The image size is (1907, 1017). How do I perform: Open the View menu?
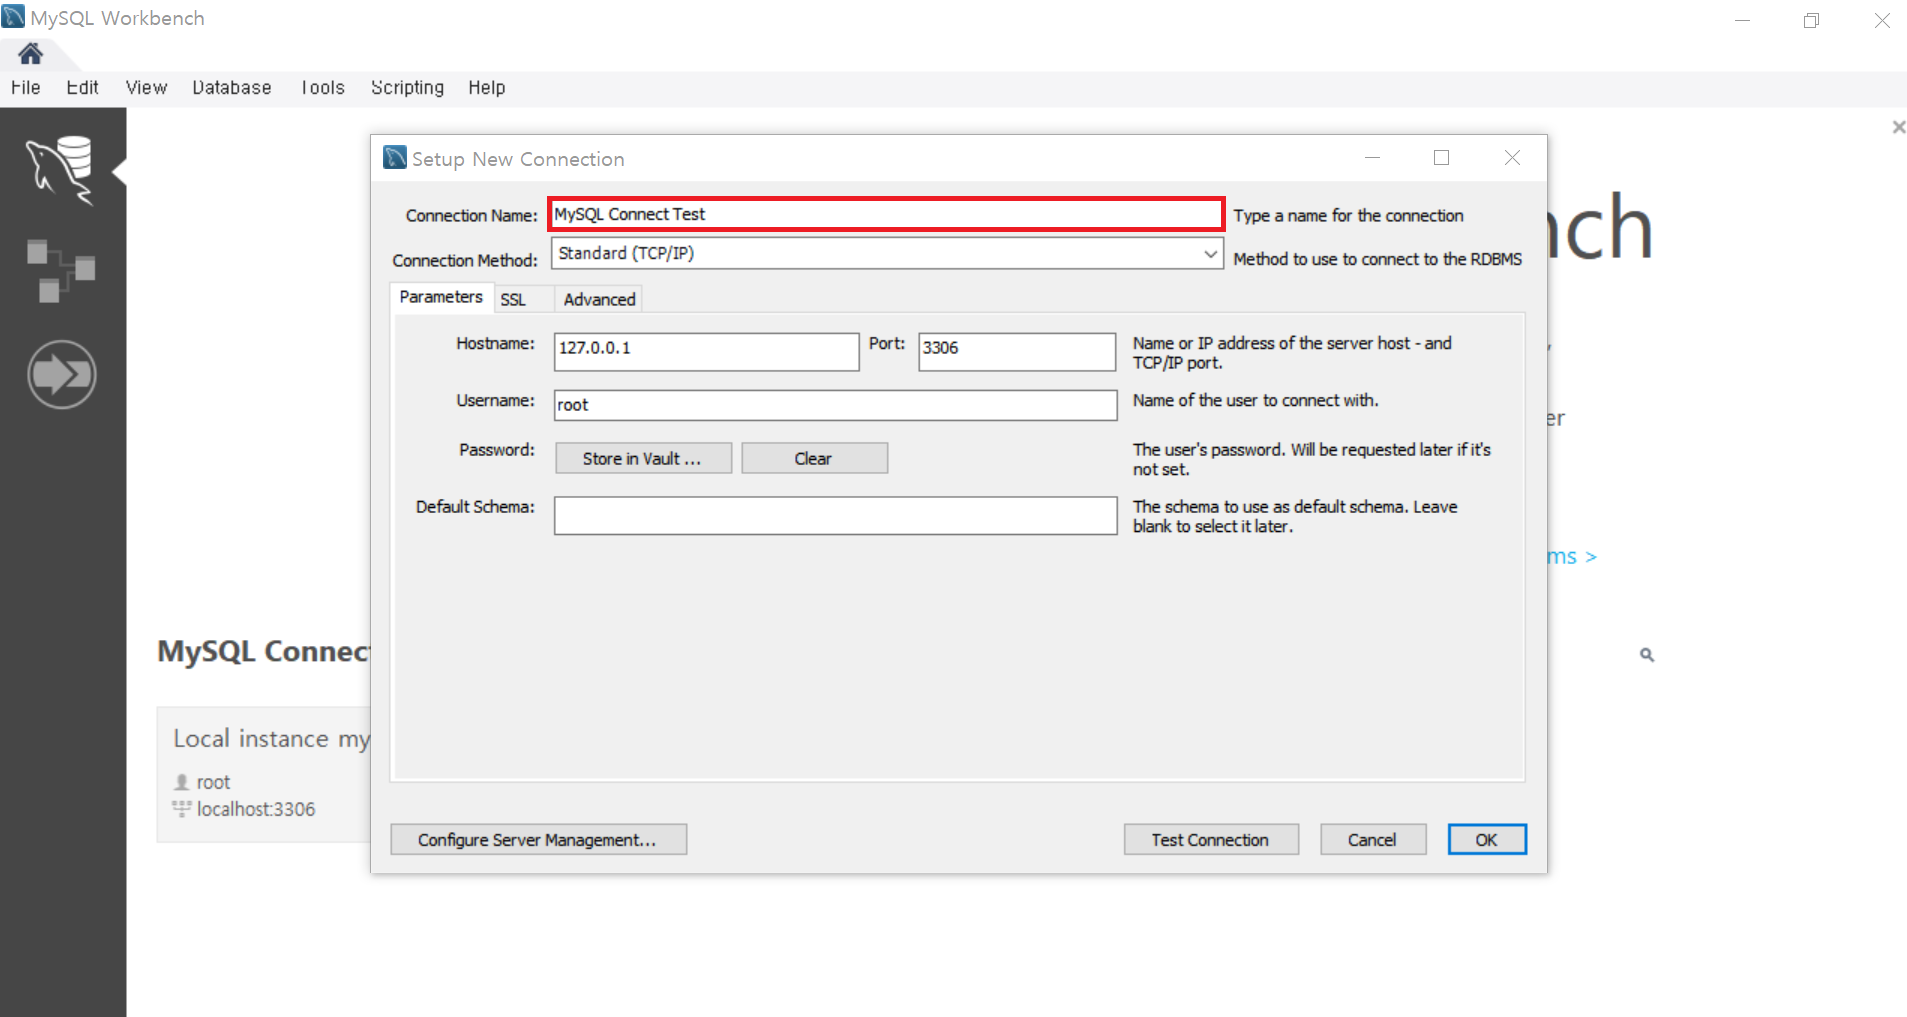click(146, 88)
